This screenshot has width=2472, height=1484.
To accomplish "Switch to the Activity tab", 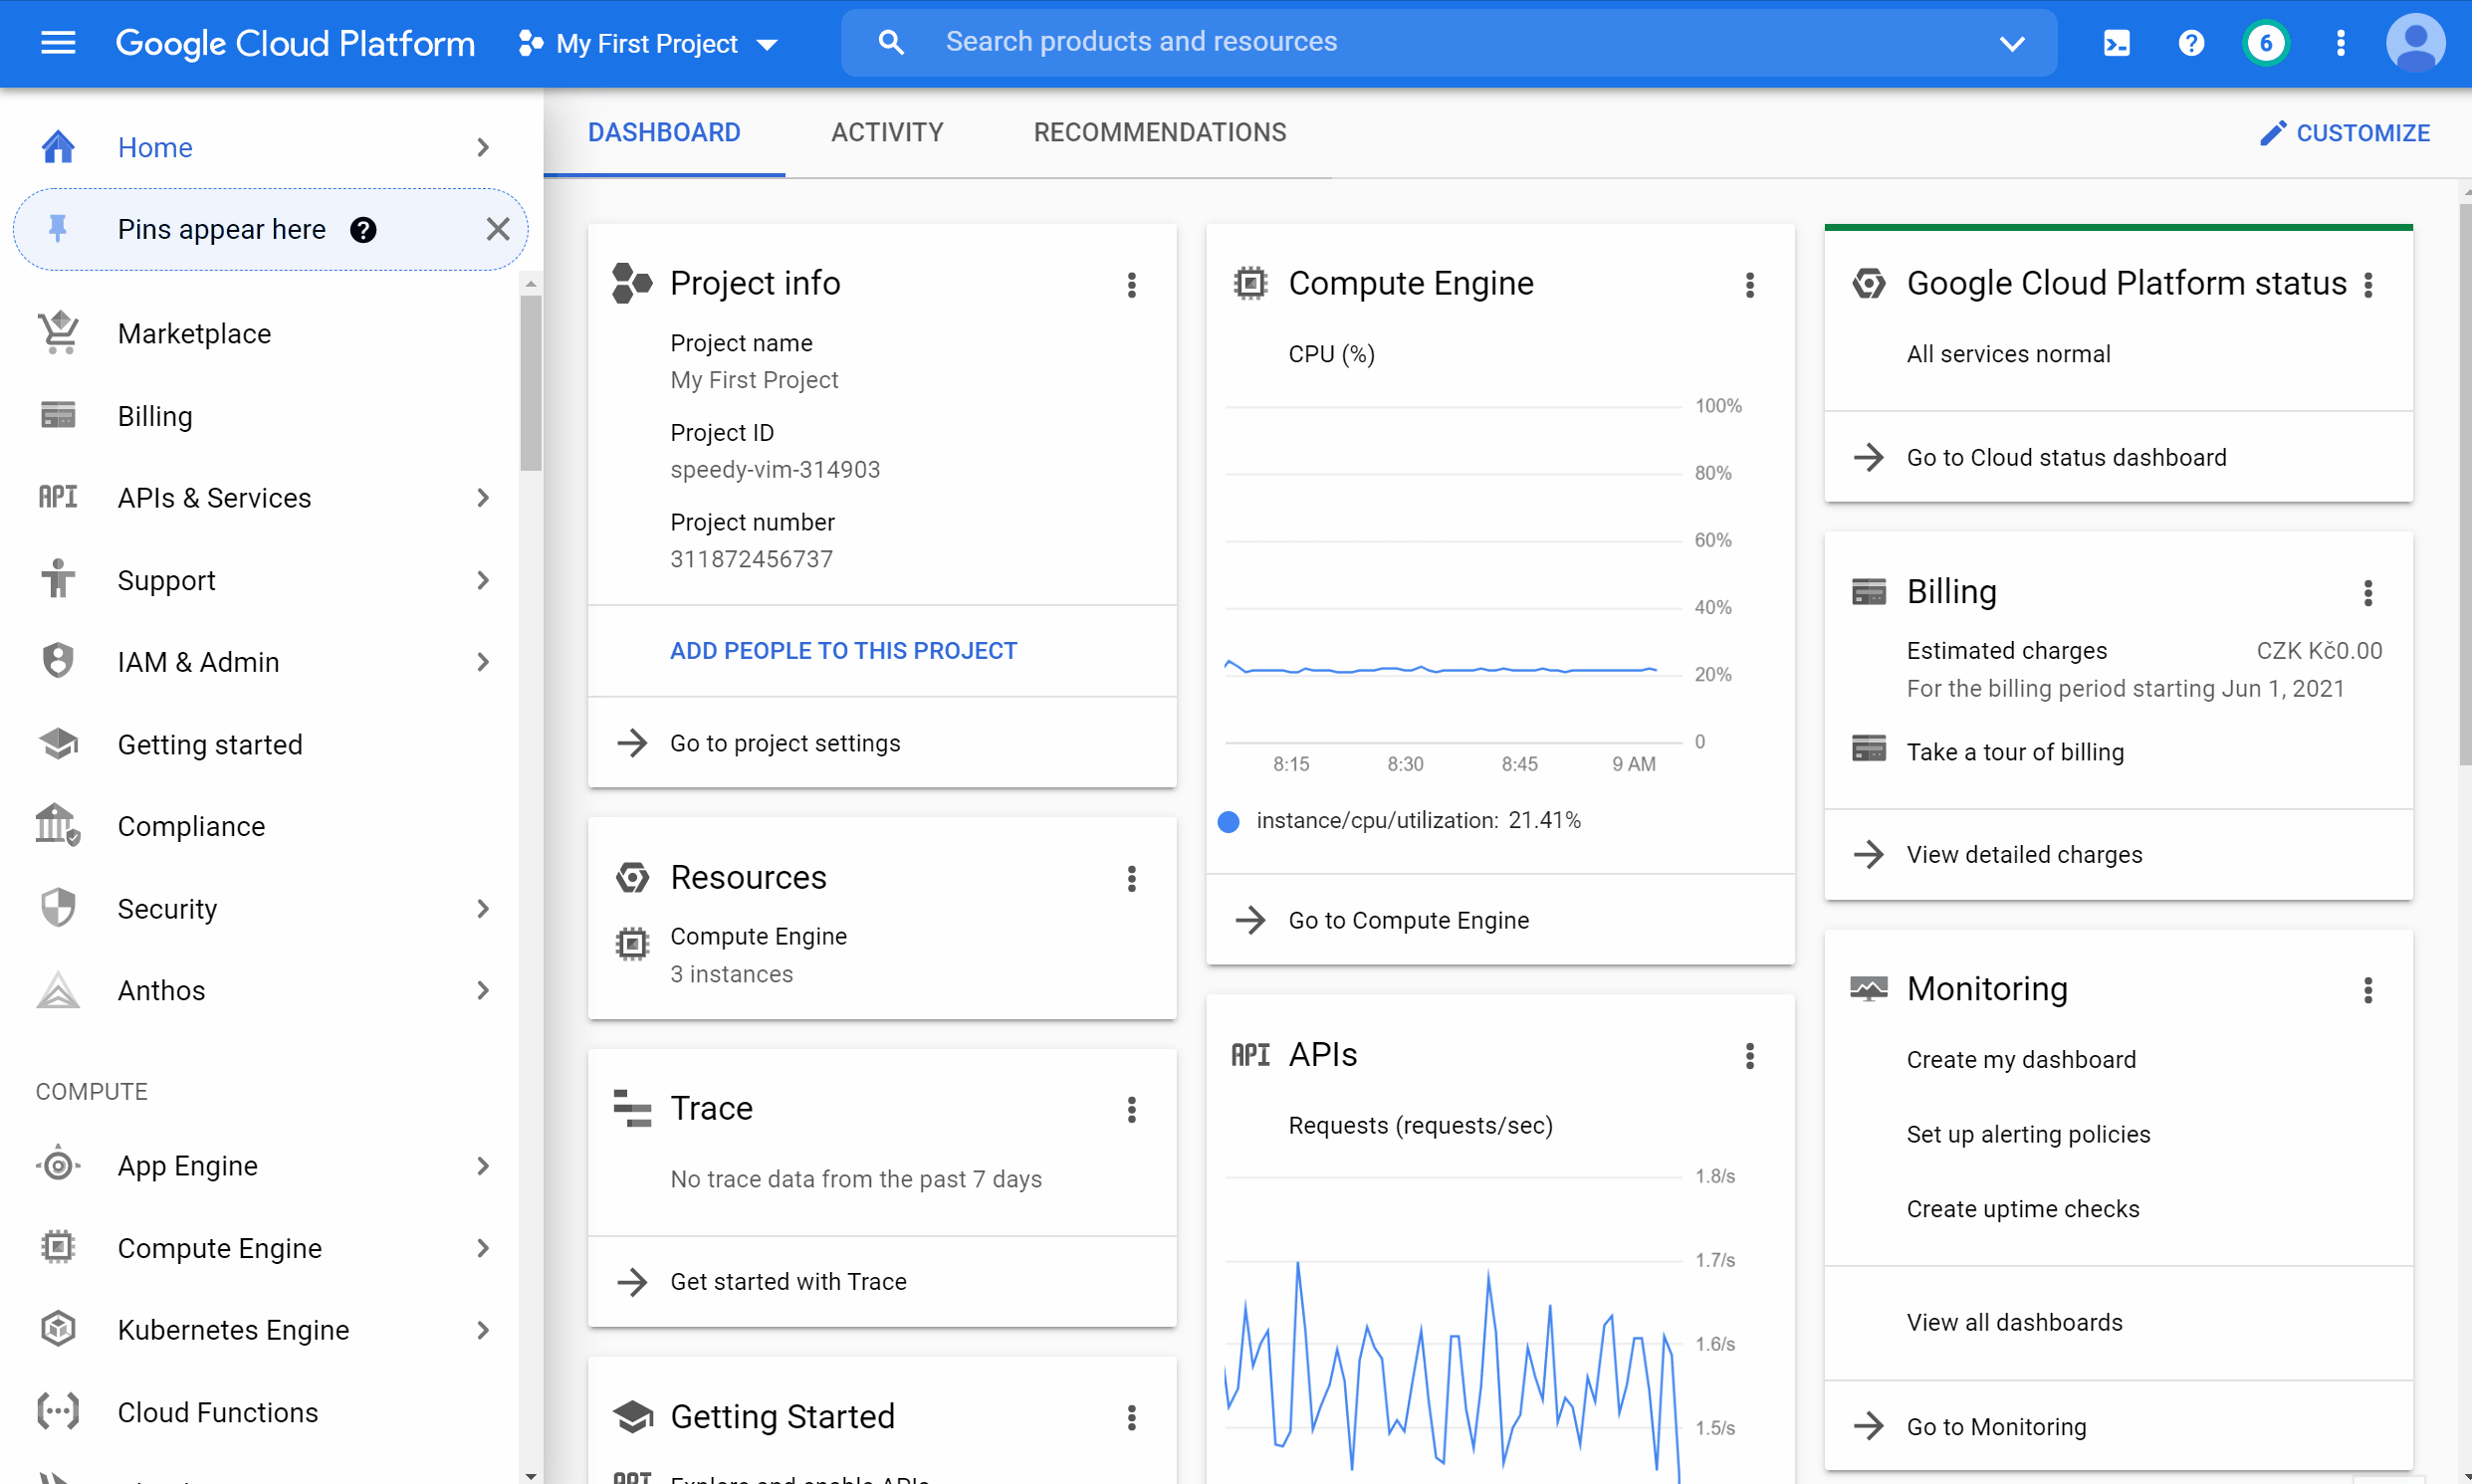I will tap(886, 132).
